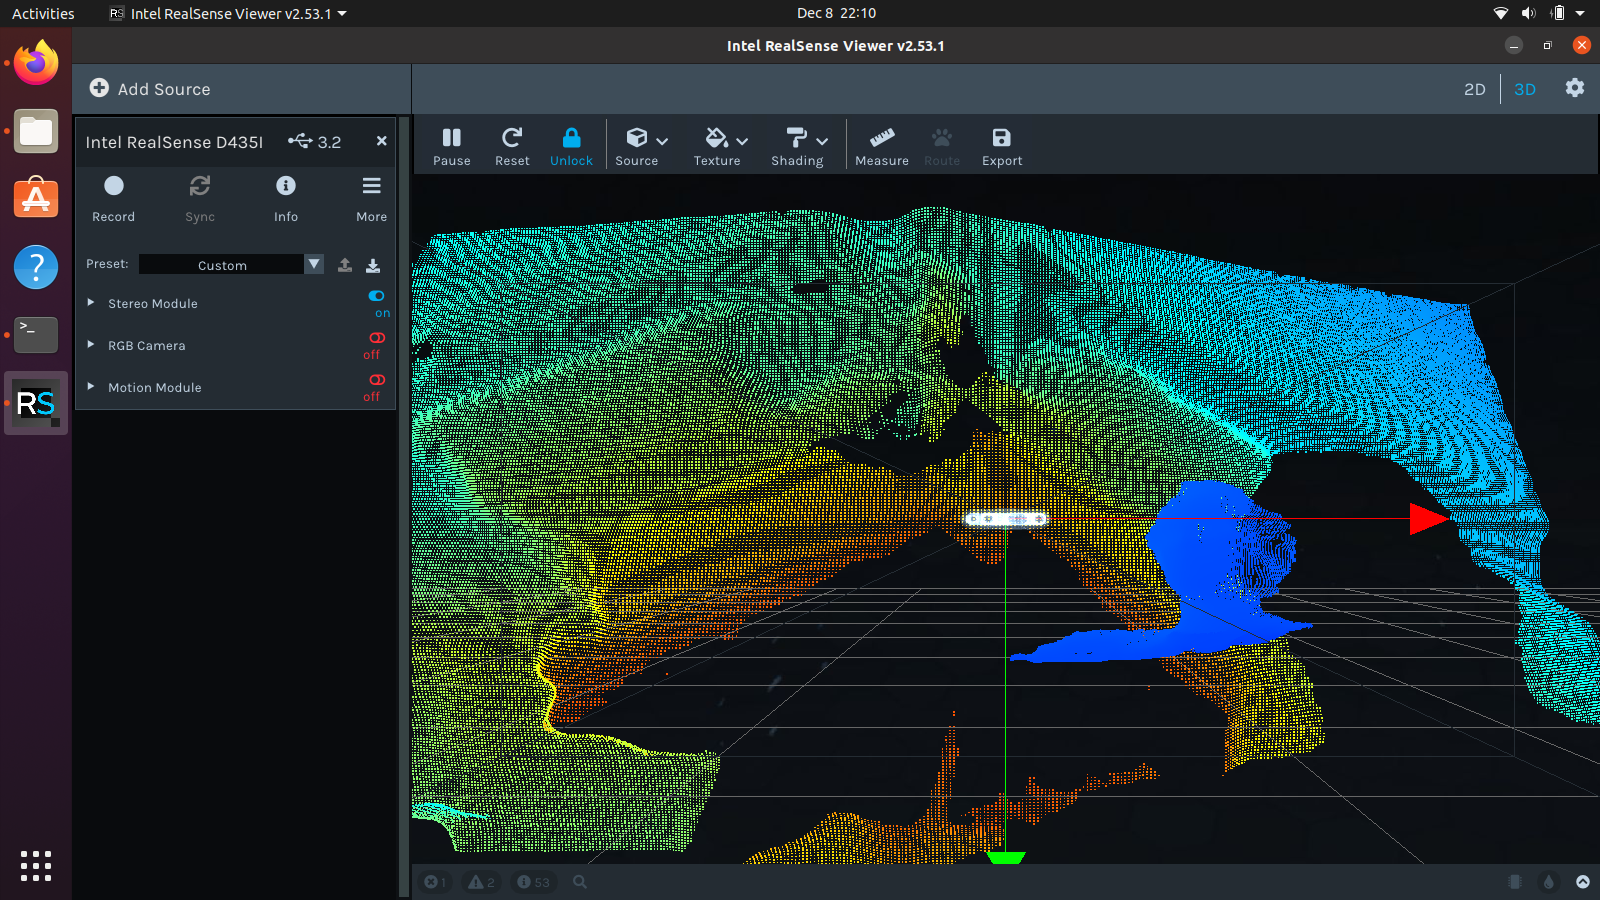Click the RealSense Viewer dock icon

(36, 403)
